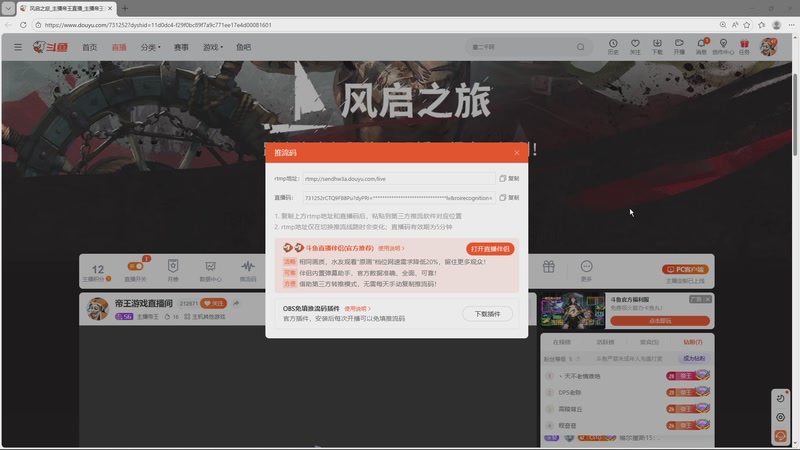This screenshot has width=800, height=450.
Task: Open 帝王游戏直播间 streamer avatar
Action: pos(97,309)
